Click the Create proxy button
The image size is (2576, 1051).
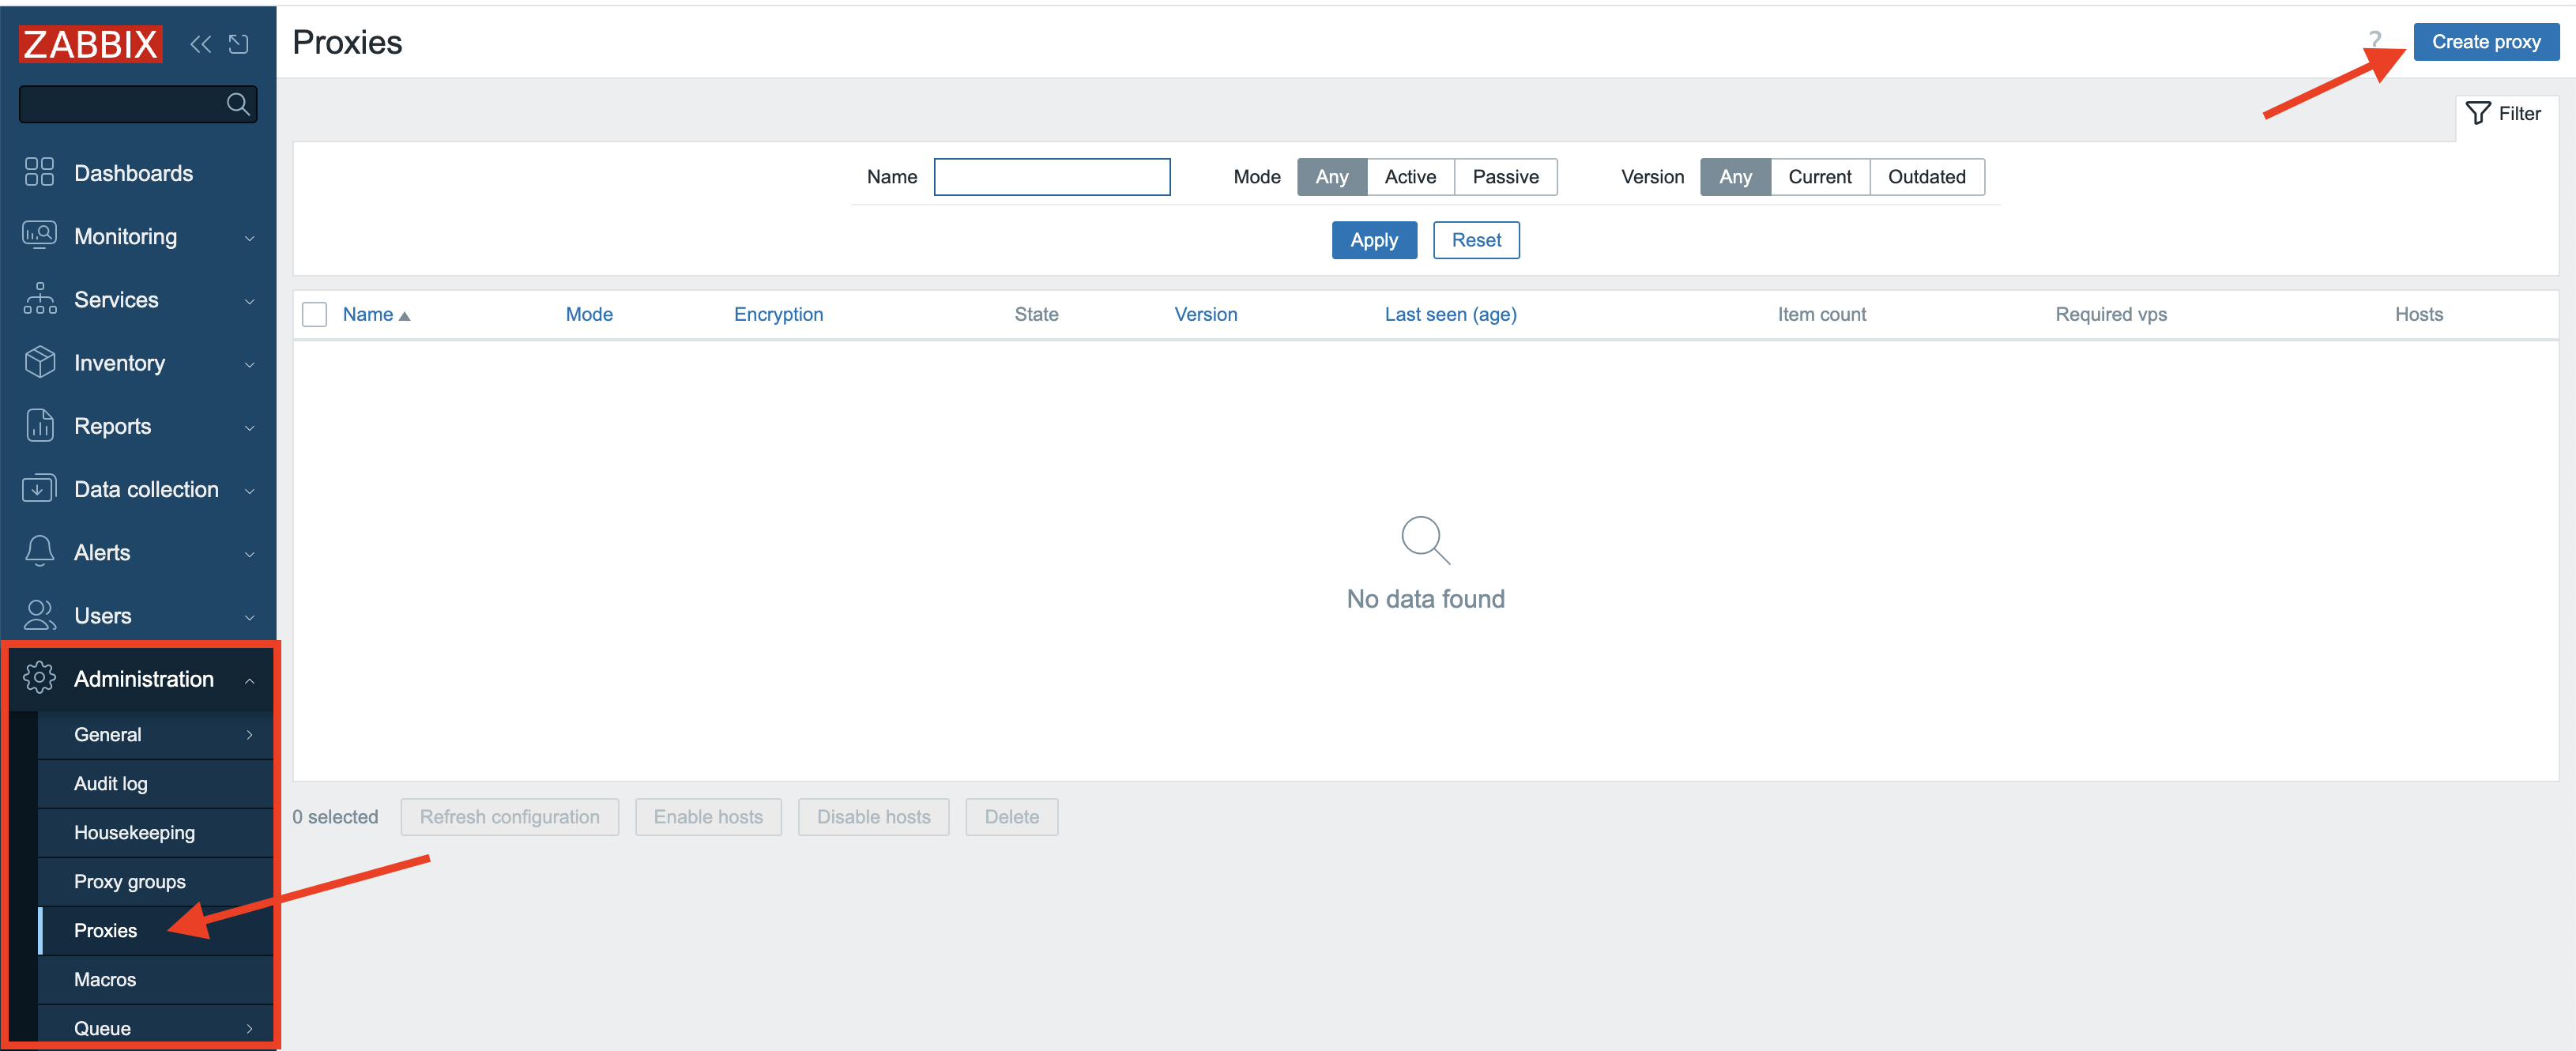(2486, 41)
